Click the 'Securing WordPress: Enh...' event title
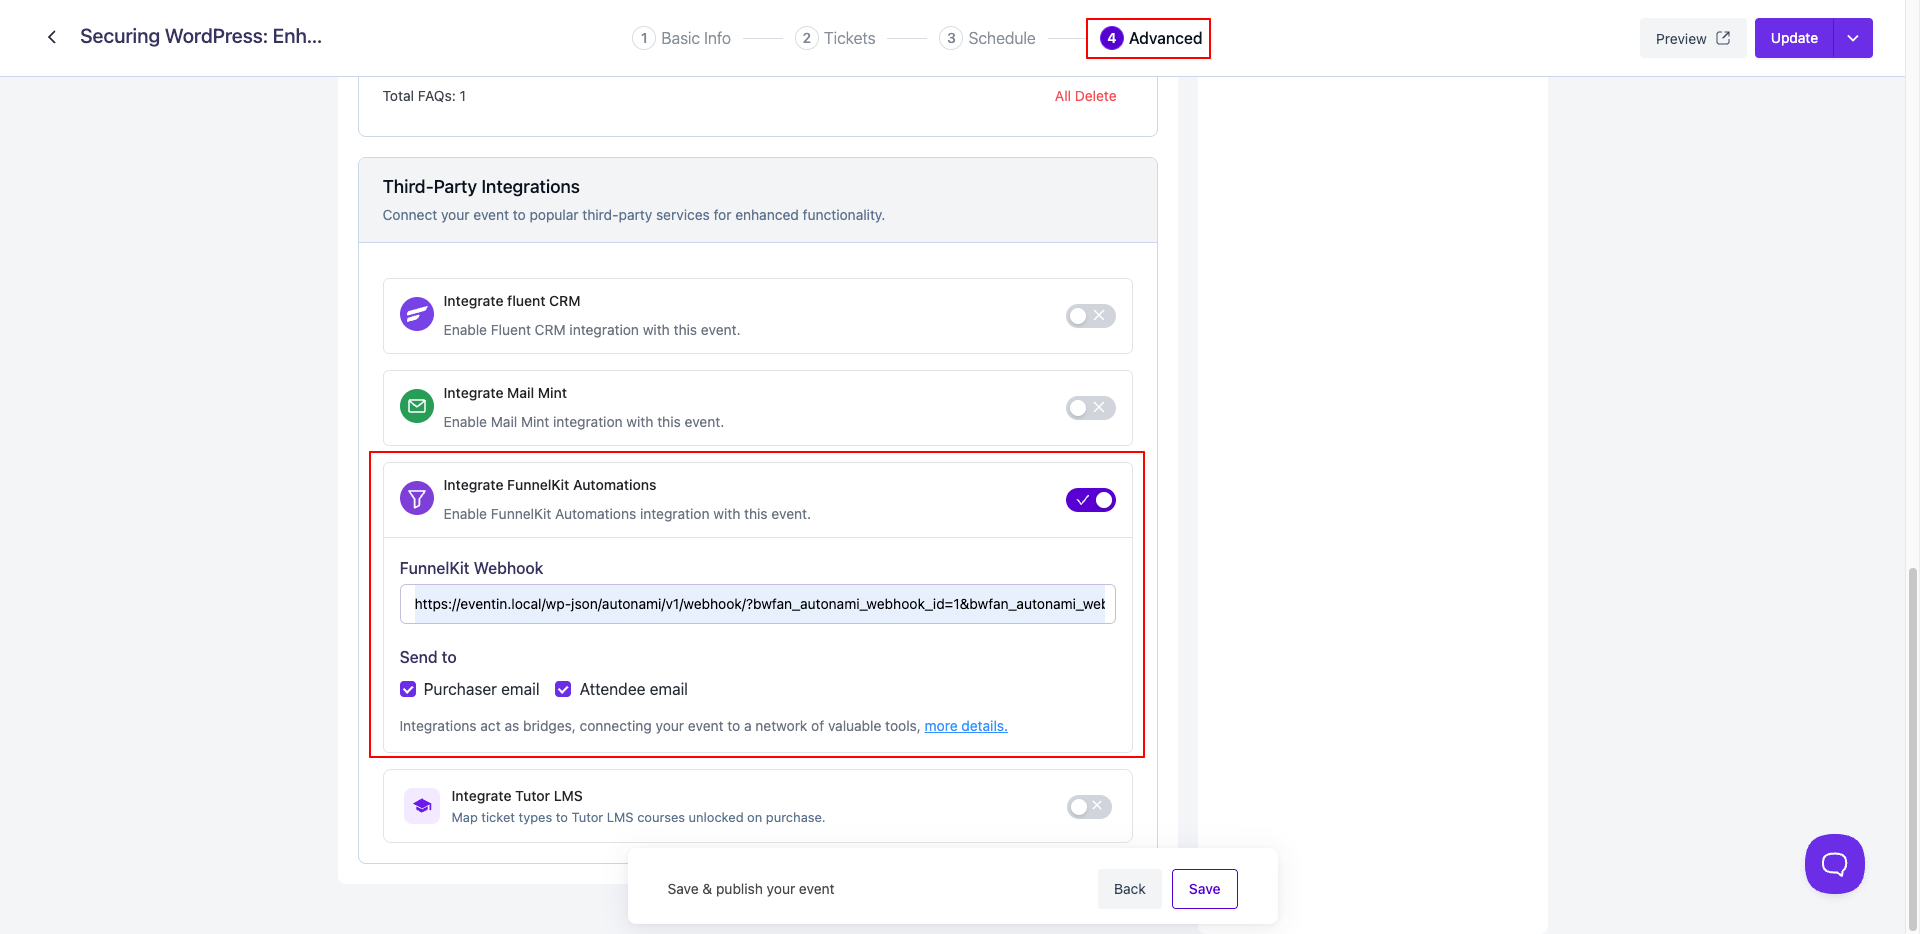This screenshot has width=1920, height=934. tap(201, 37)
